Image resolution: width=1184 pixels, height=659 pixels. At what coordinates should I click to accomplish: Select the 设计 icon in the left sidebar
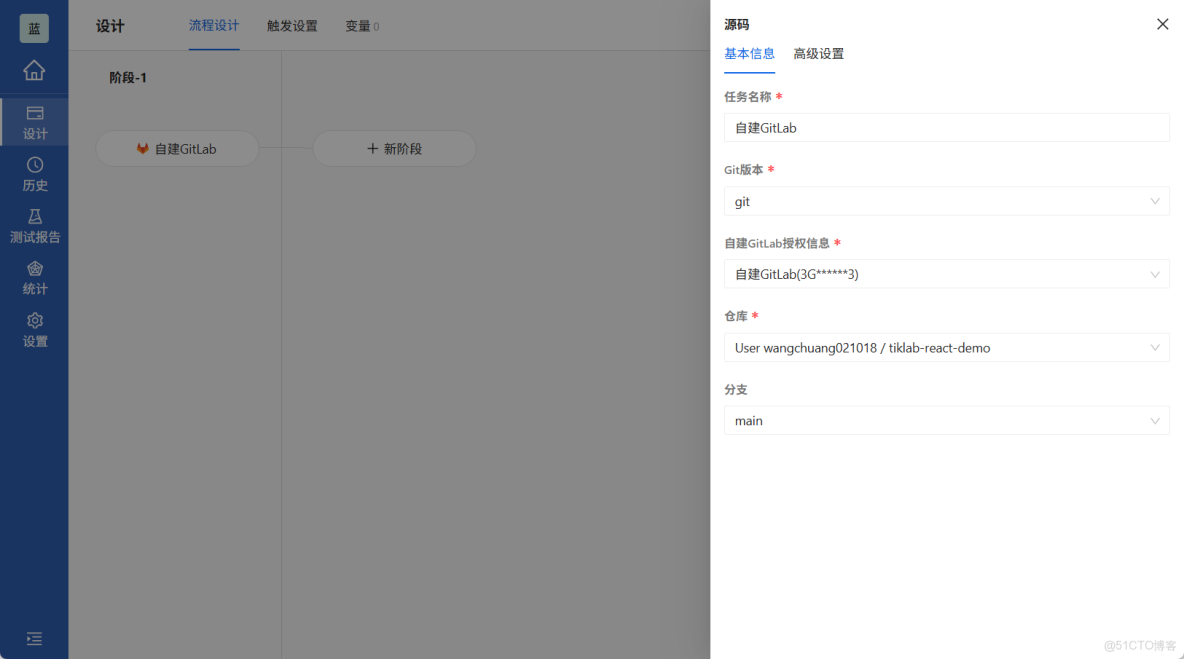tap(34, 121)
